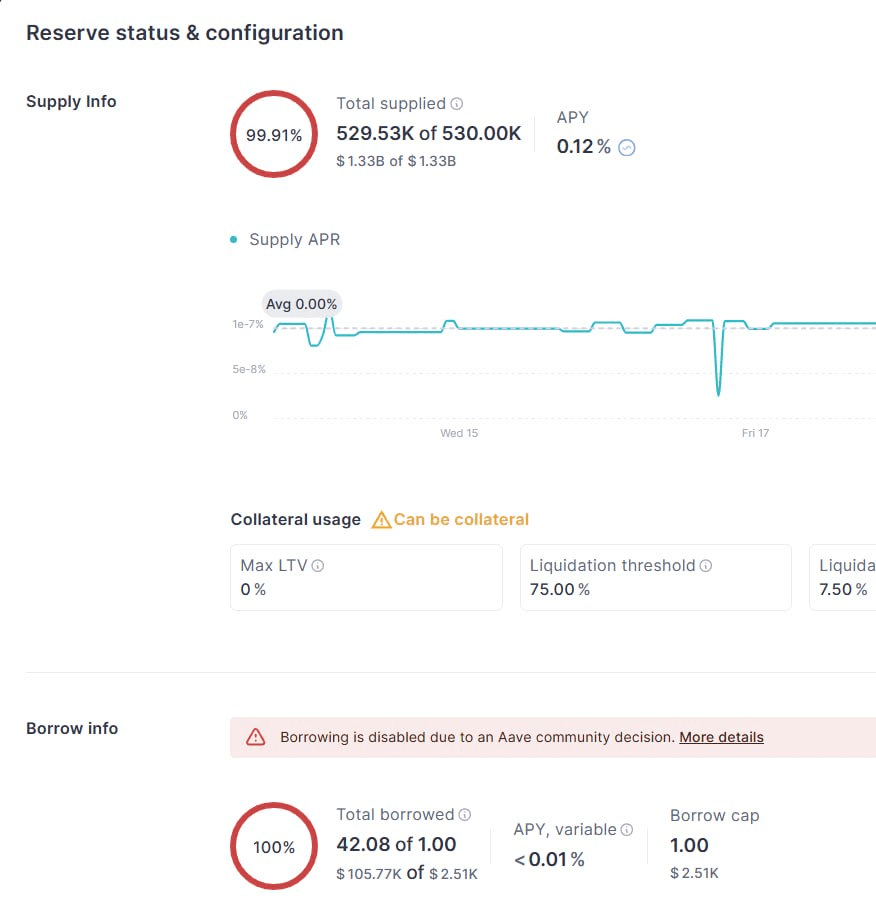876x918 pixels.
Task: Click info icon beside APY, variable
Action: coord(627,829)
